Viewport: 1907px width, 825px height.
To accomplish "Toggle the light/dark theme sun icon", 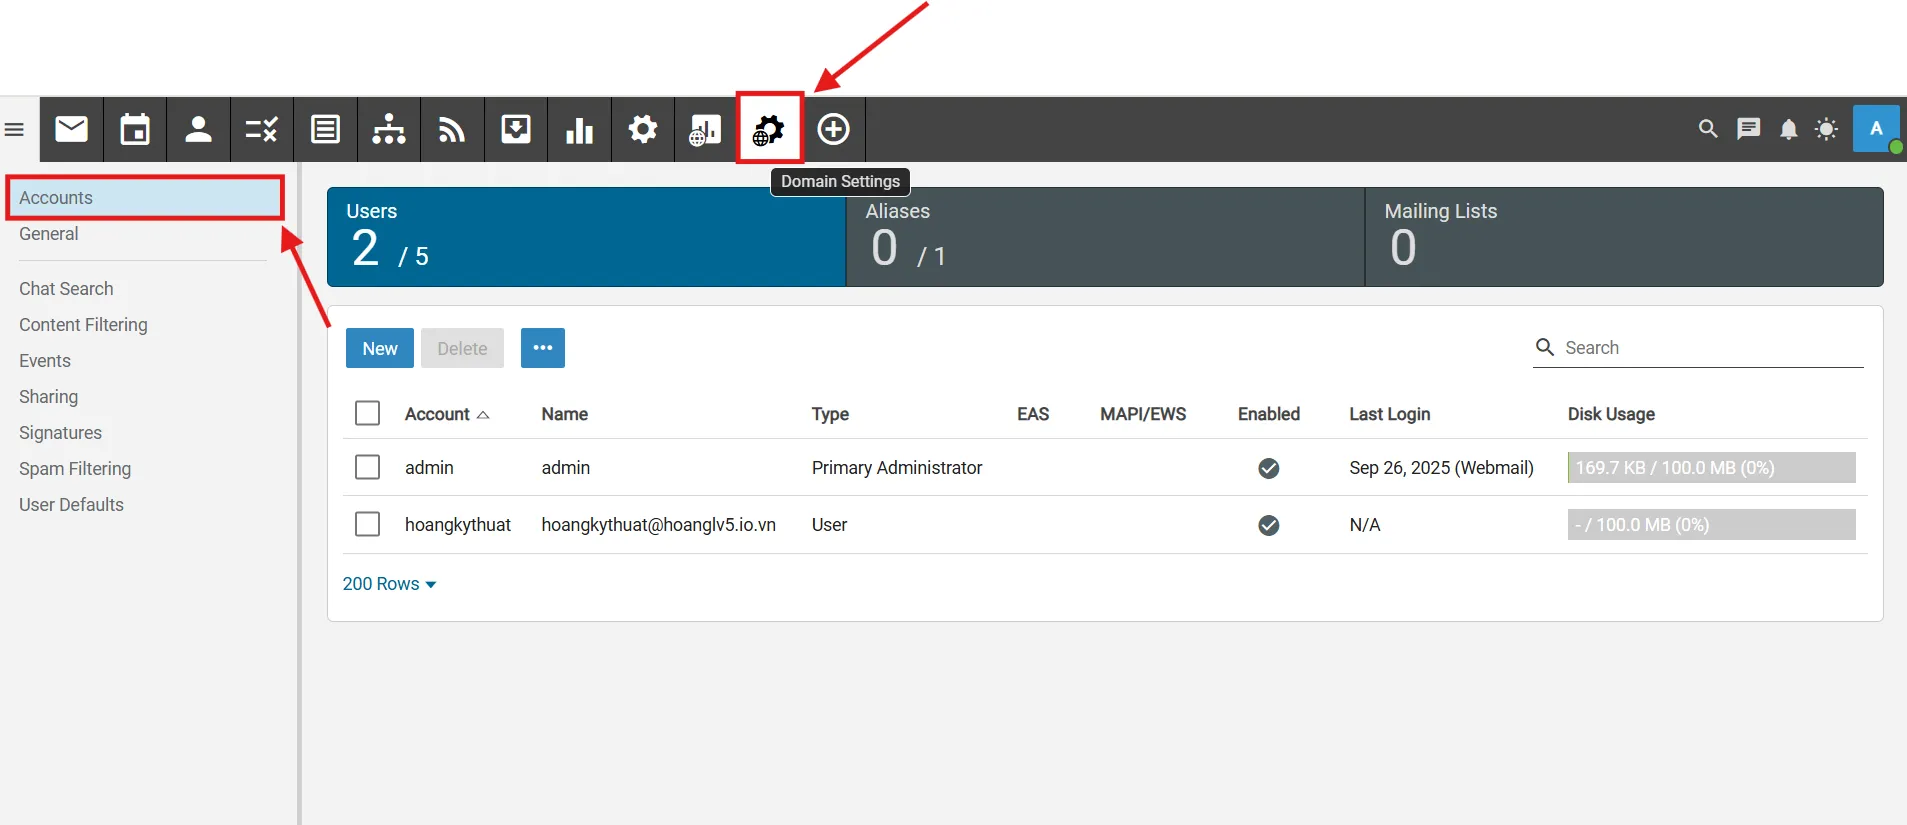I will click(x=1826, y=129).
